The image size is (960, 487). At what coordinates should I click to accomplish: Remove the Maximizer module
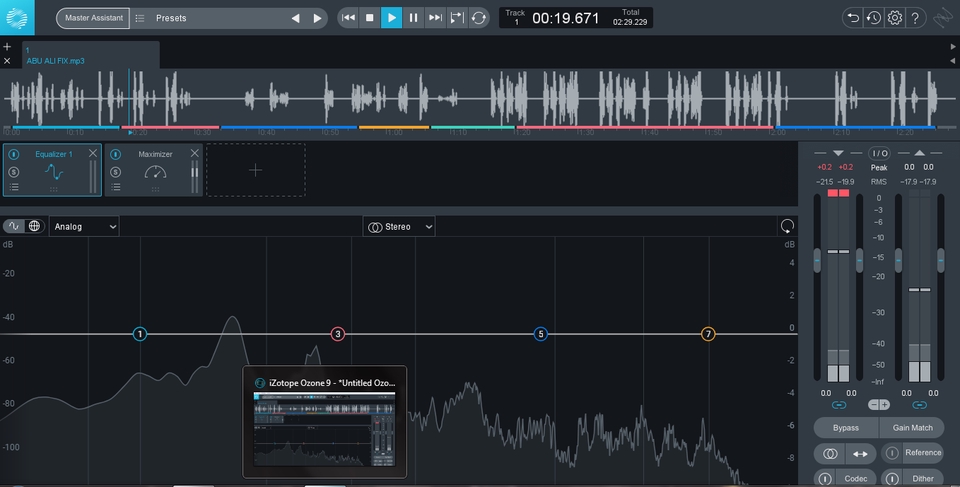pyautogui.click(x=194, y=153)
